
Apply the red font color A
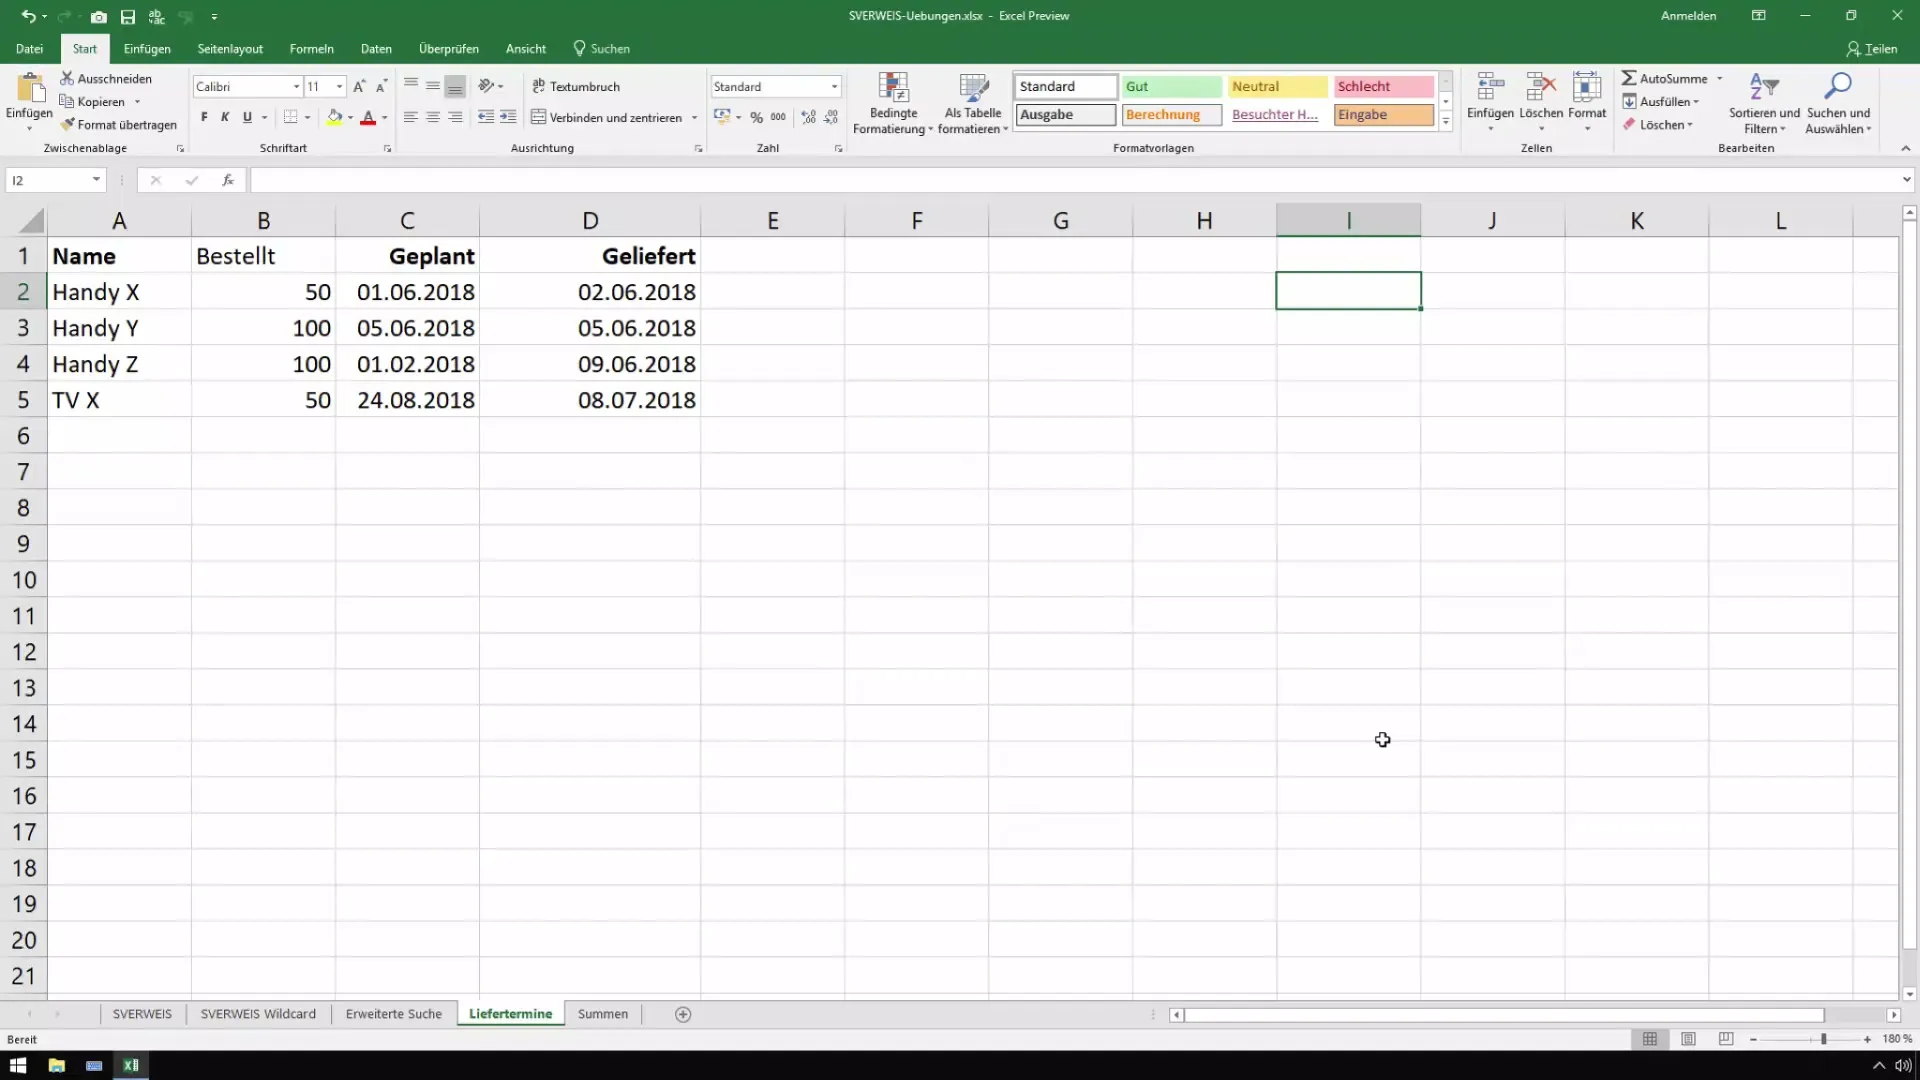pyautogui.click(x=368, y=117)
